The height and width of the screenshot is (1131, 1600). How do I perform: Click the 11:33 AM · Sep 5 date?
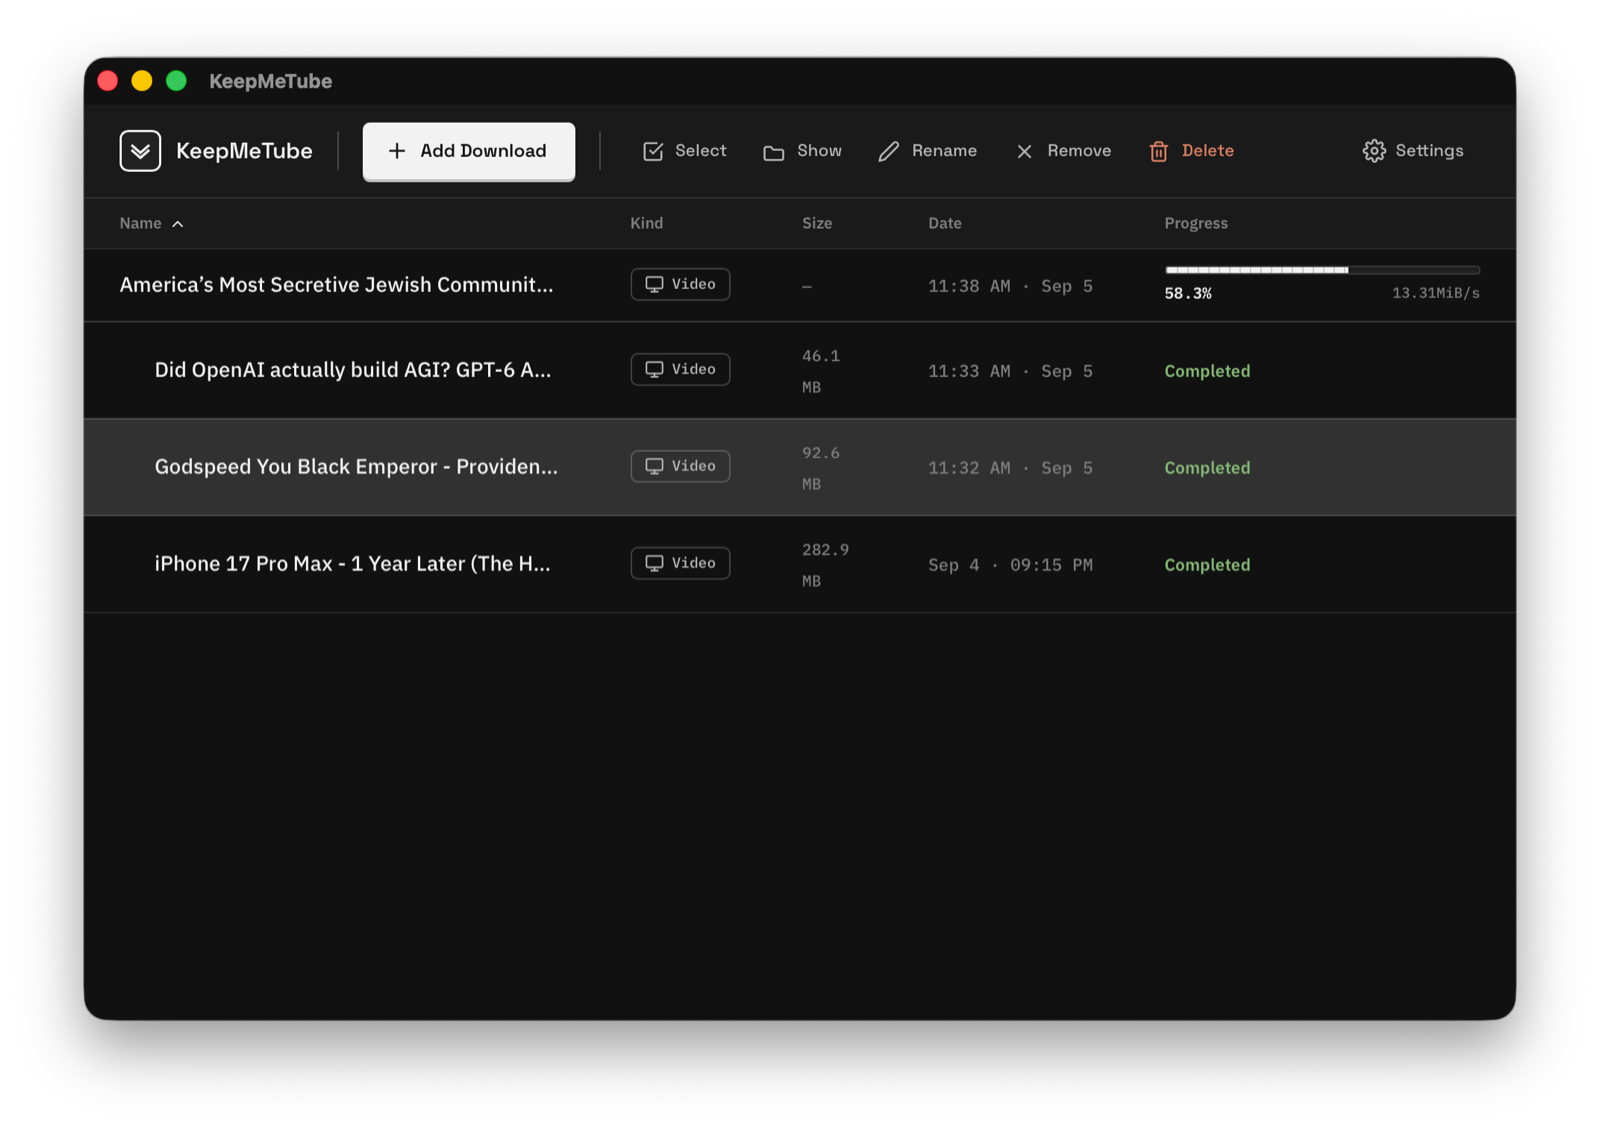(1010, 371)
